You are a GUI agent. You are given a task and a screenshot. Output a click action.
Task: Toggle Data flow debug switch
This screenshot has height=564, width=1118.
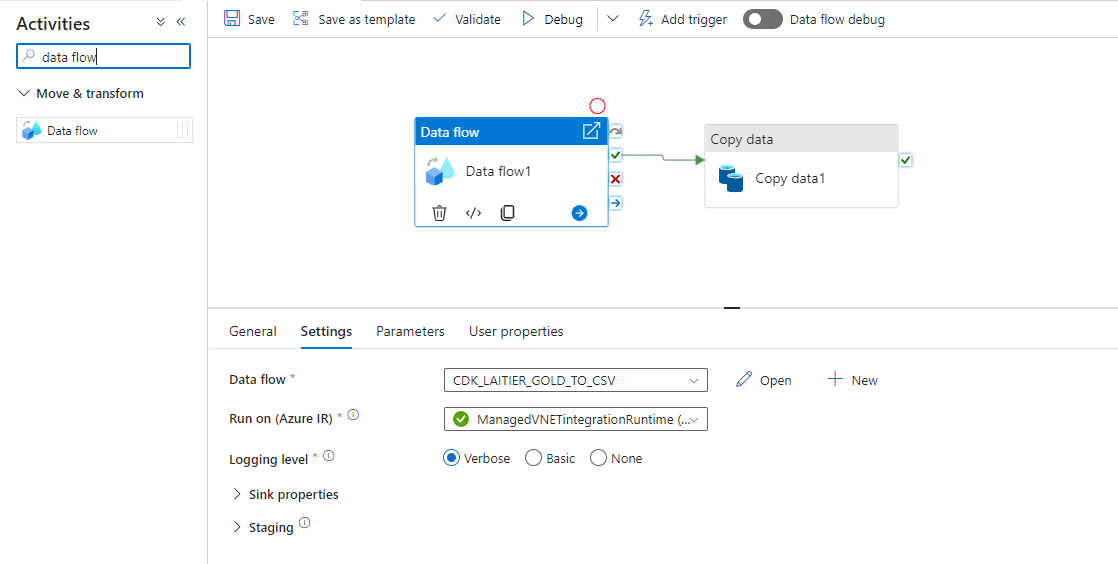coord(762,19)
